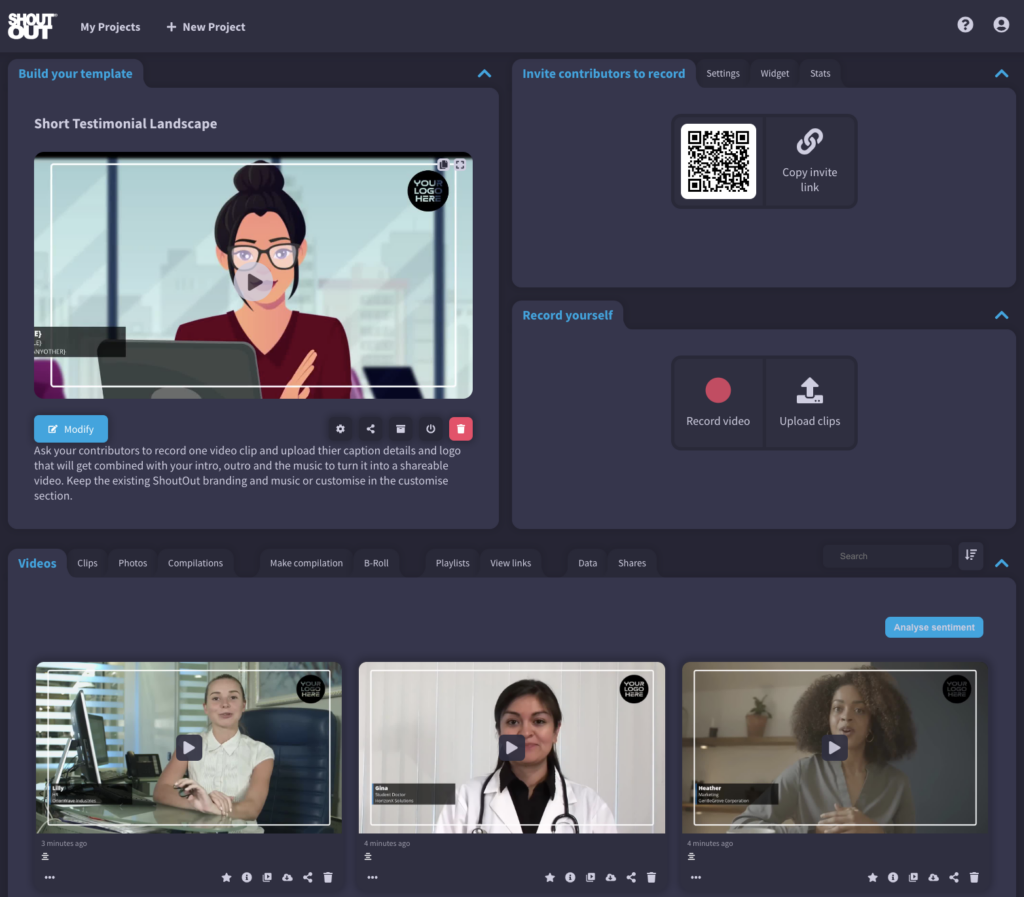
Task: Open template settings gear icon
Action: click(x=340, y=429)
